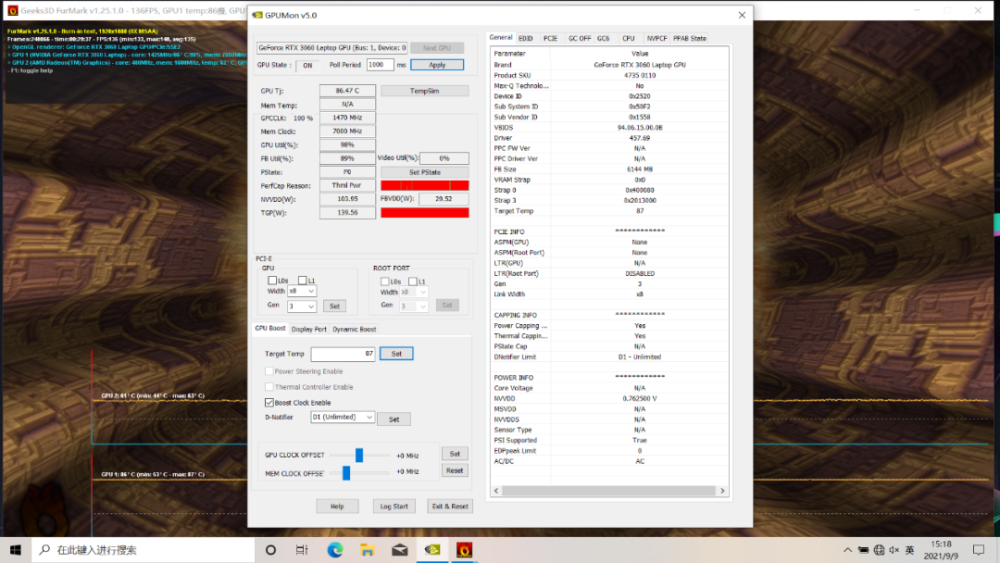Click Set button beside GPU Gen
The image size is (1000, 563).
pos(334,306)
